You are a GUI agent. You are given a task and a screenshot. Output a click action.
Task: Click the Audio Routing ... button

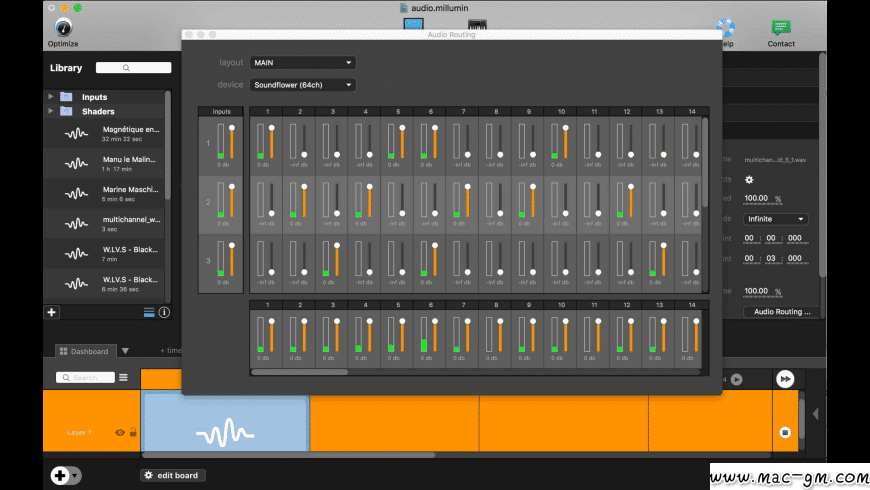tap(782, 312)
